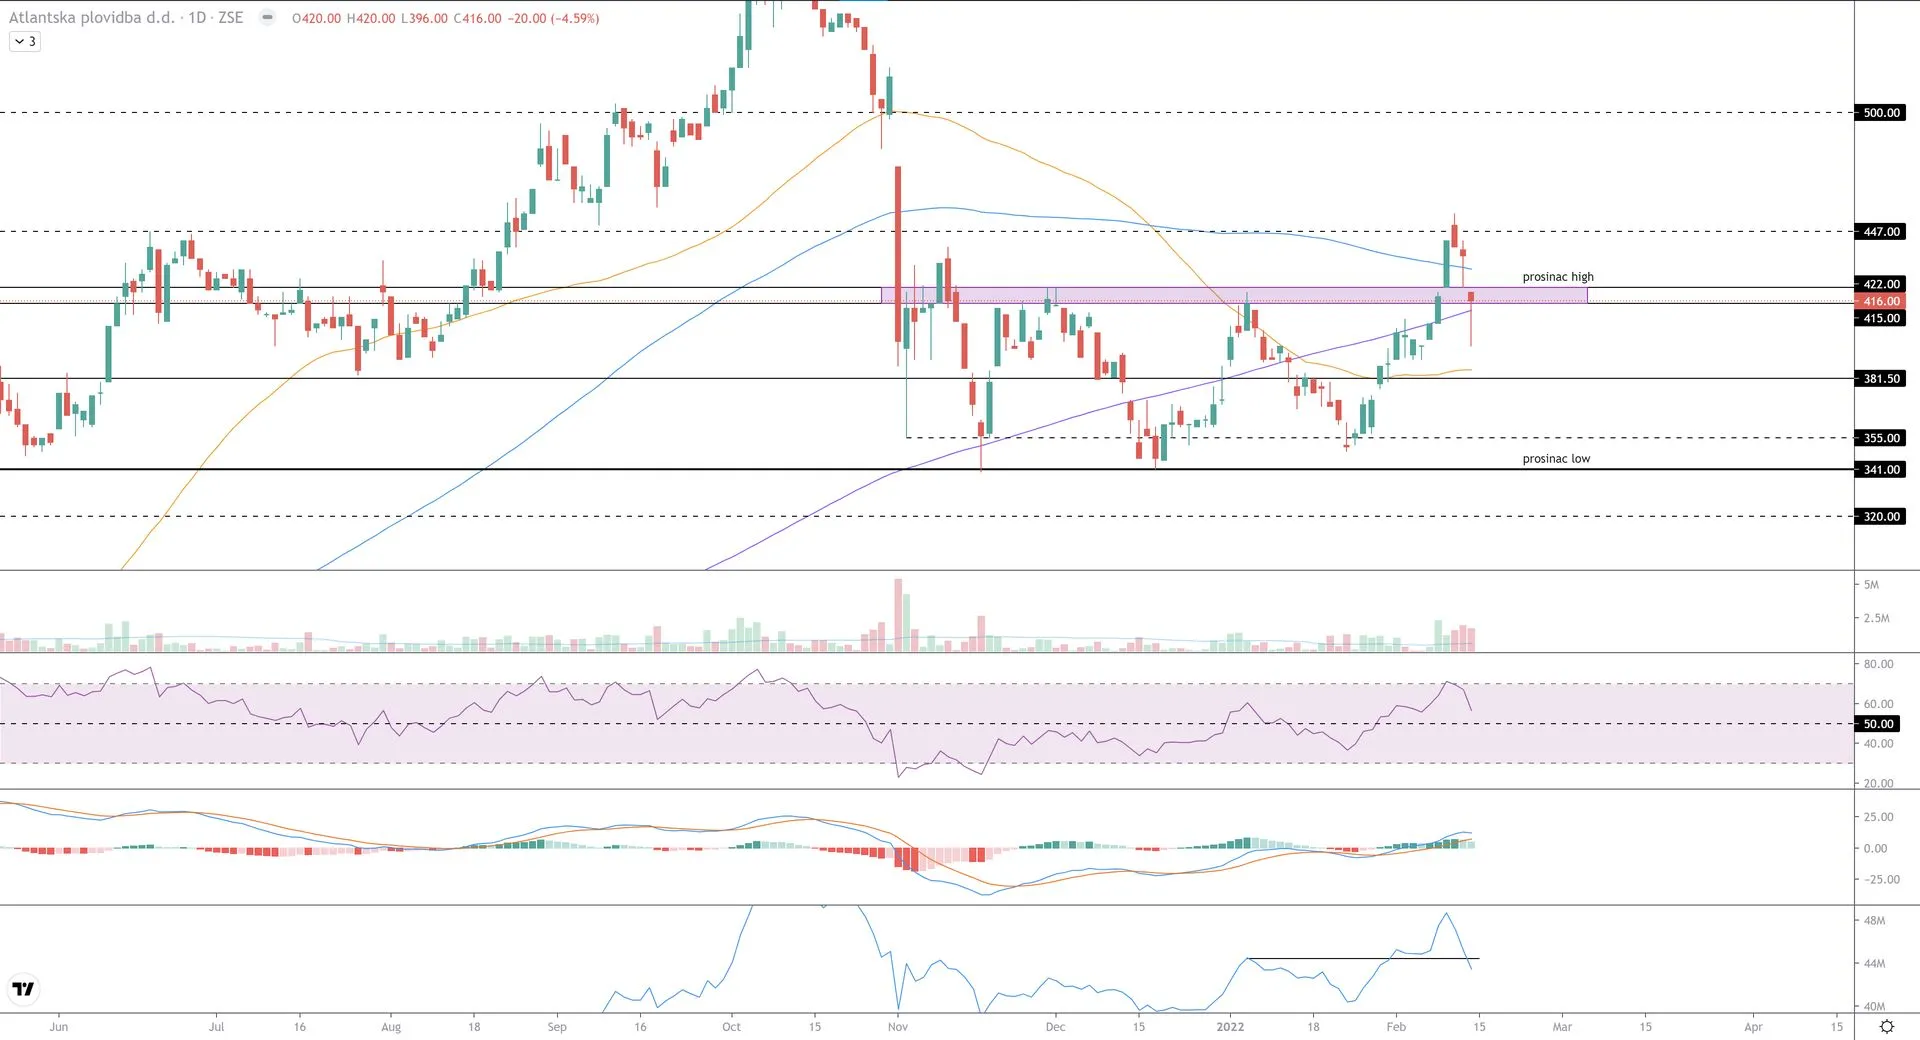Expand the collapsed indicators legend
Image resolution: width=1920 pixels, height=1040 pixels.
point(25,42)
